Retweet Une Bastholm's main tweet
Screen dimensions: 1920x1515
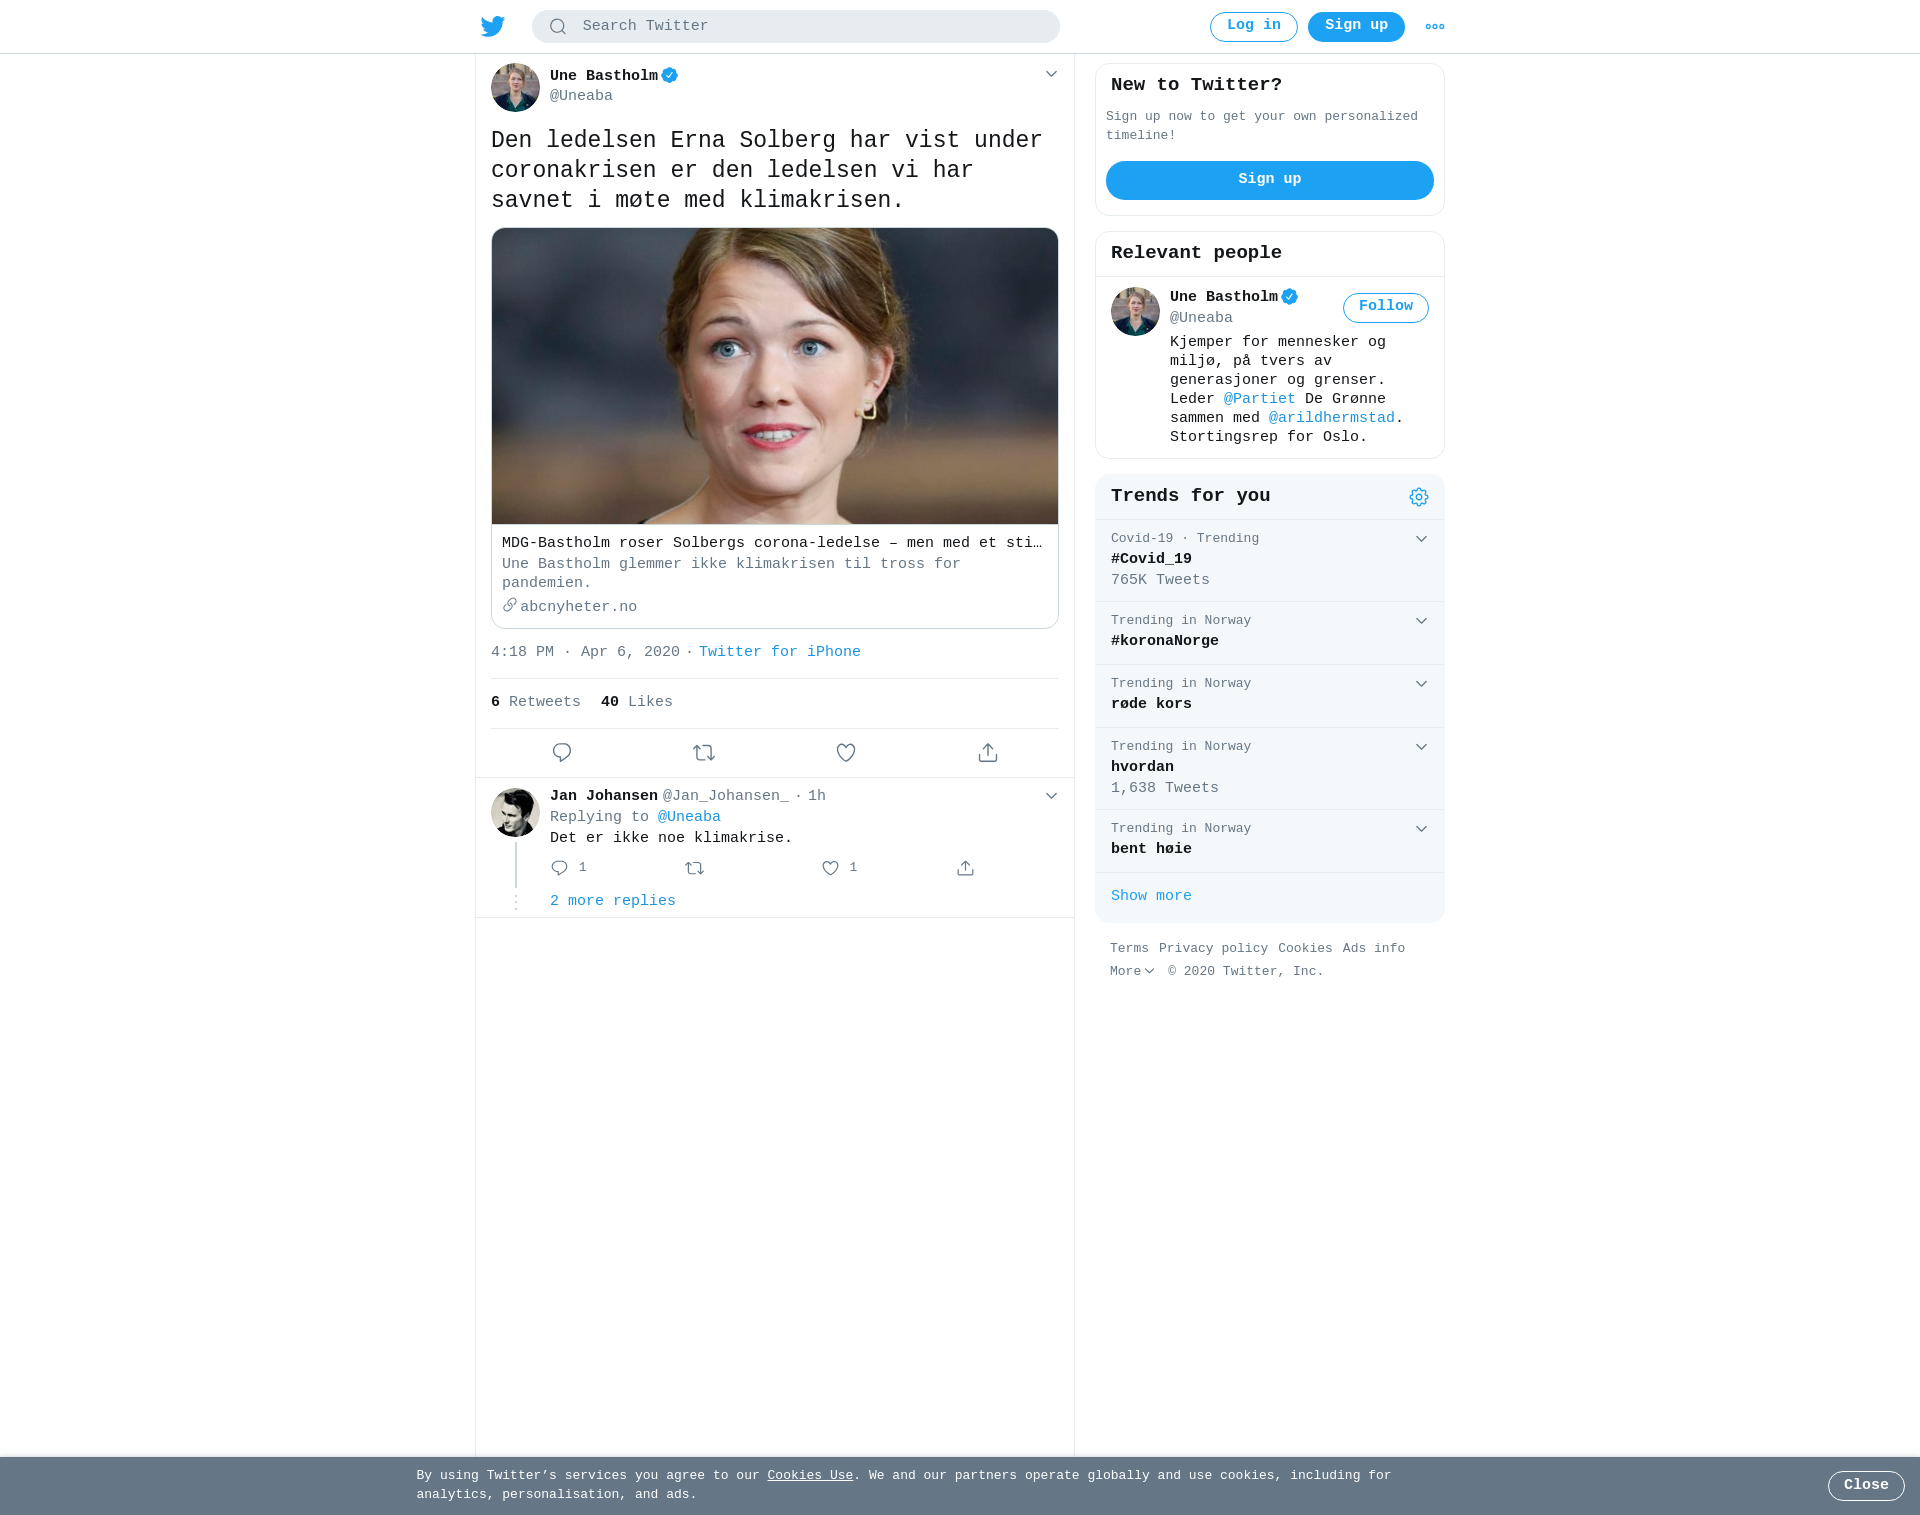[x=704, y=752]
